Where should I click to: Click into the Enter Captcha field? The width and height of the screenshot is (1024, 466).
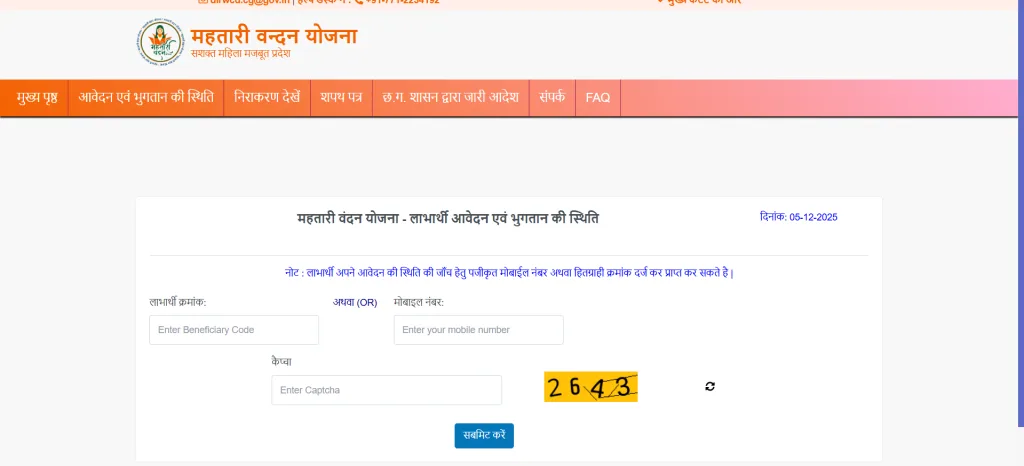(x=387, y=390)
